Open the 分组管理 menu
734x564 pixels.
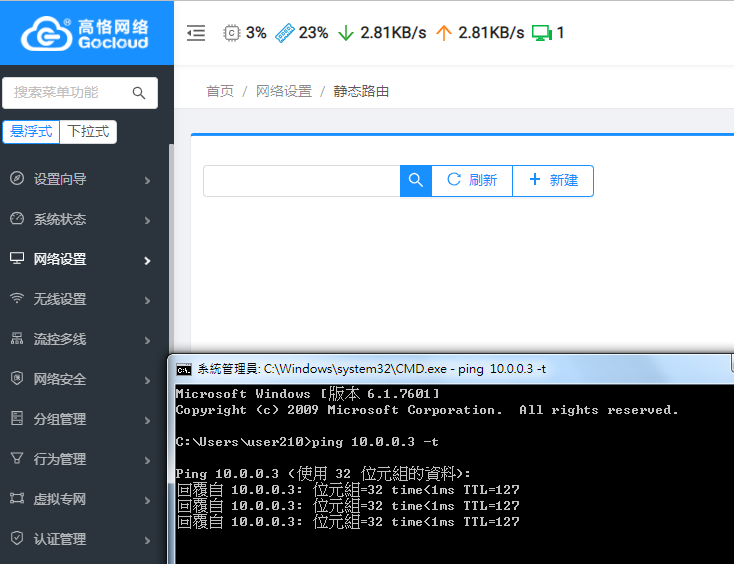(83, 419)
